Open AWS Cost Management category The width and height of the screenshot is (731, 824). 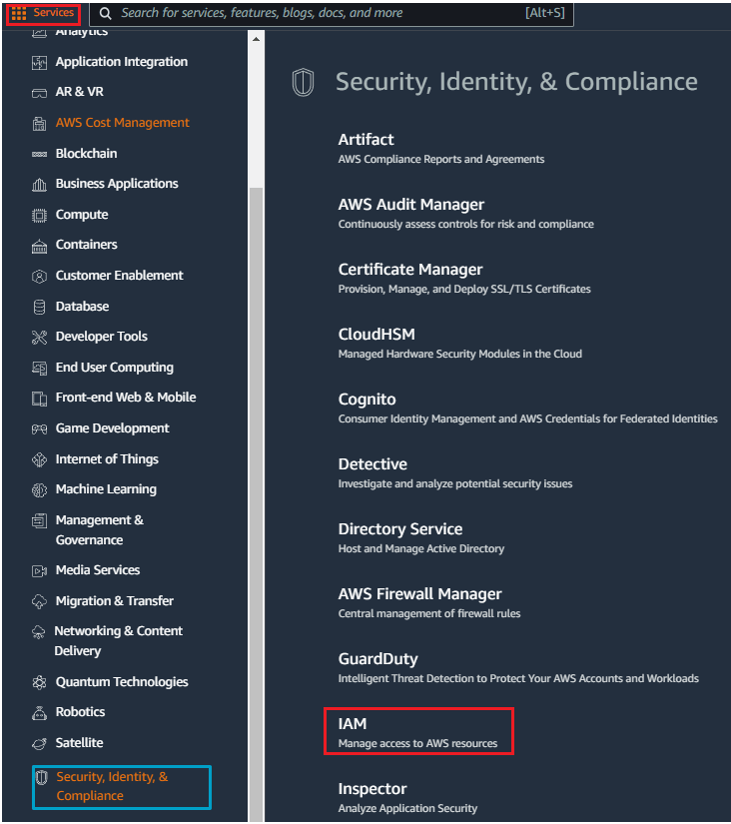point(122,122)
